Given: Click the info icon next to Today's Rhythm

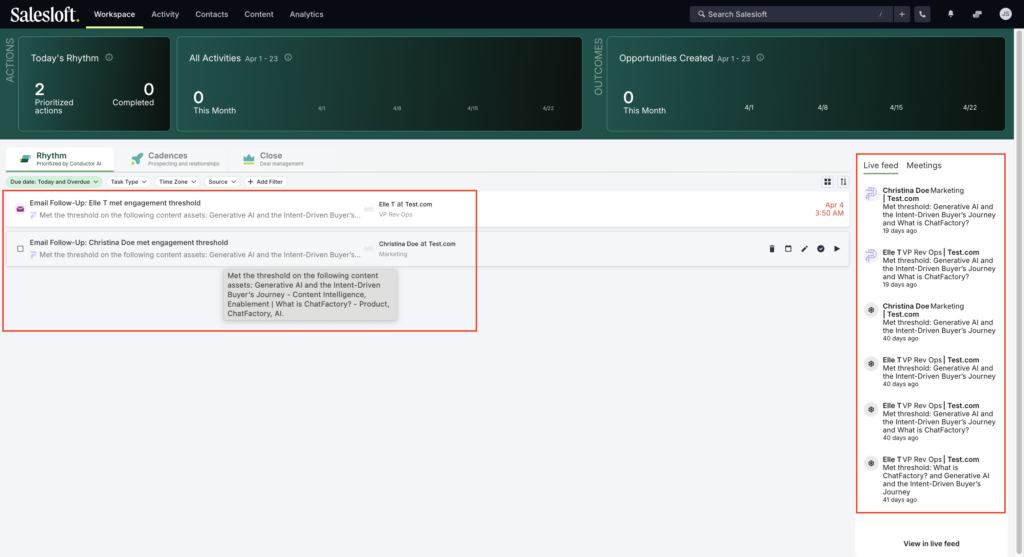Looking at the screenshot, I should 109,57.
